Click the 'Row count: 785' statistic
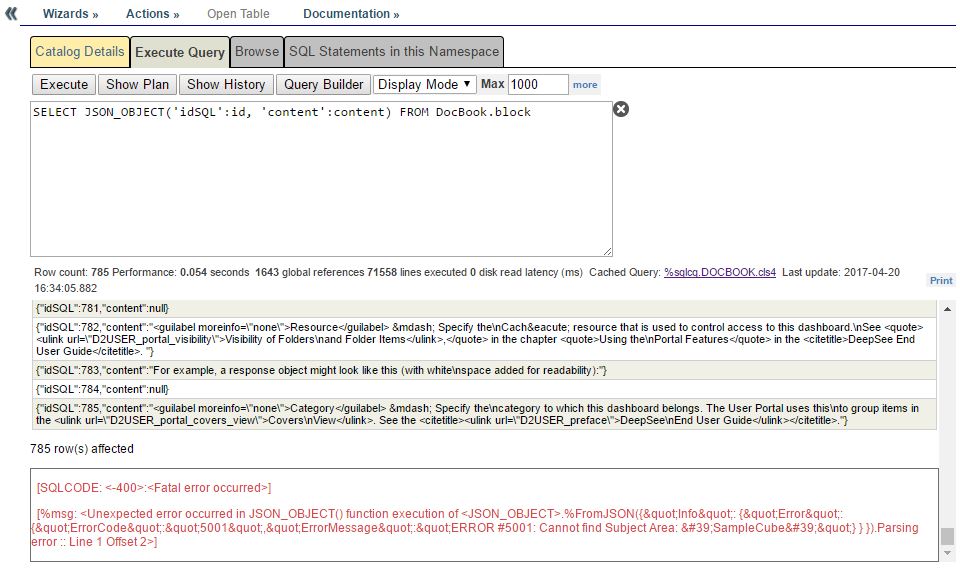Image resolution: width=960 pixels, height=576 pixels. [x=72, y=272]
